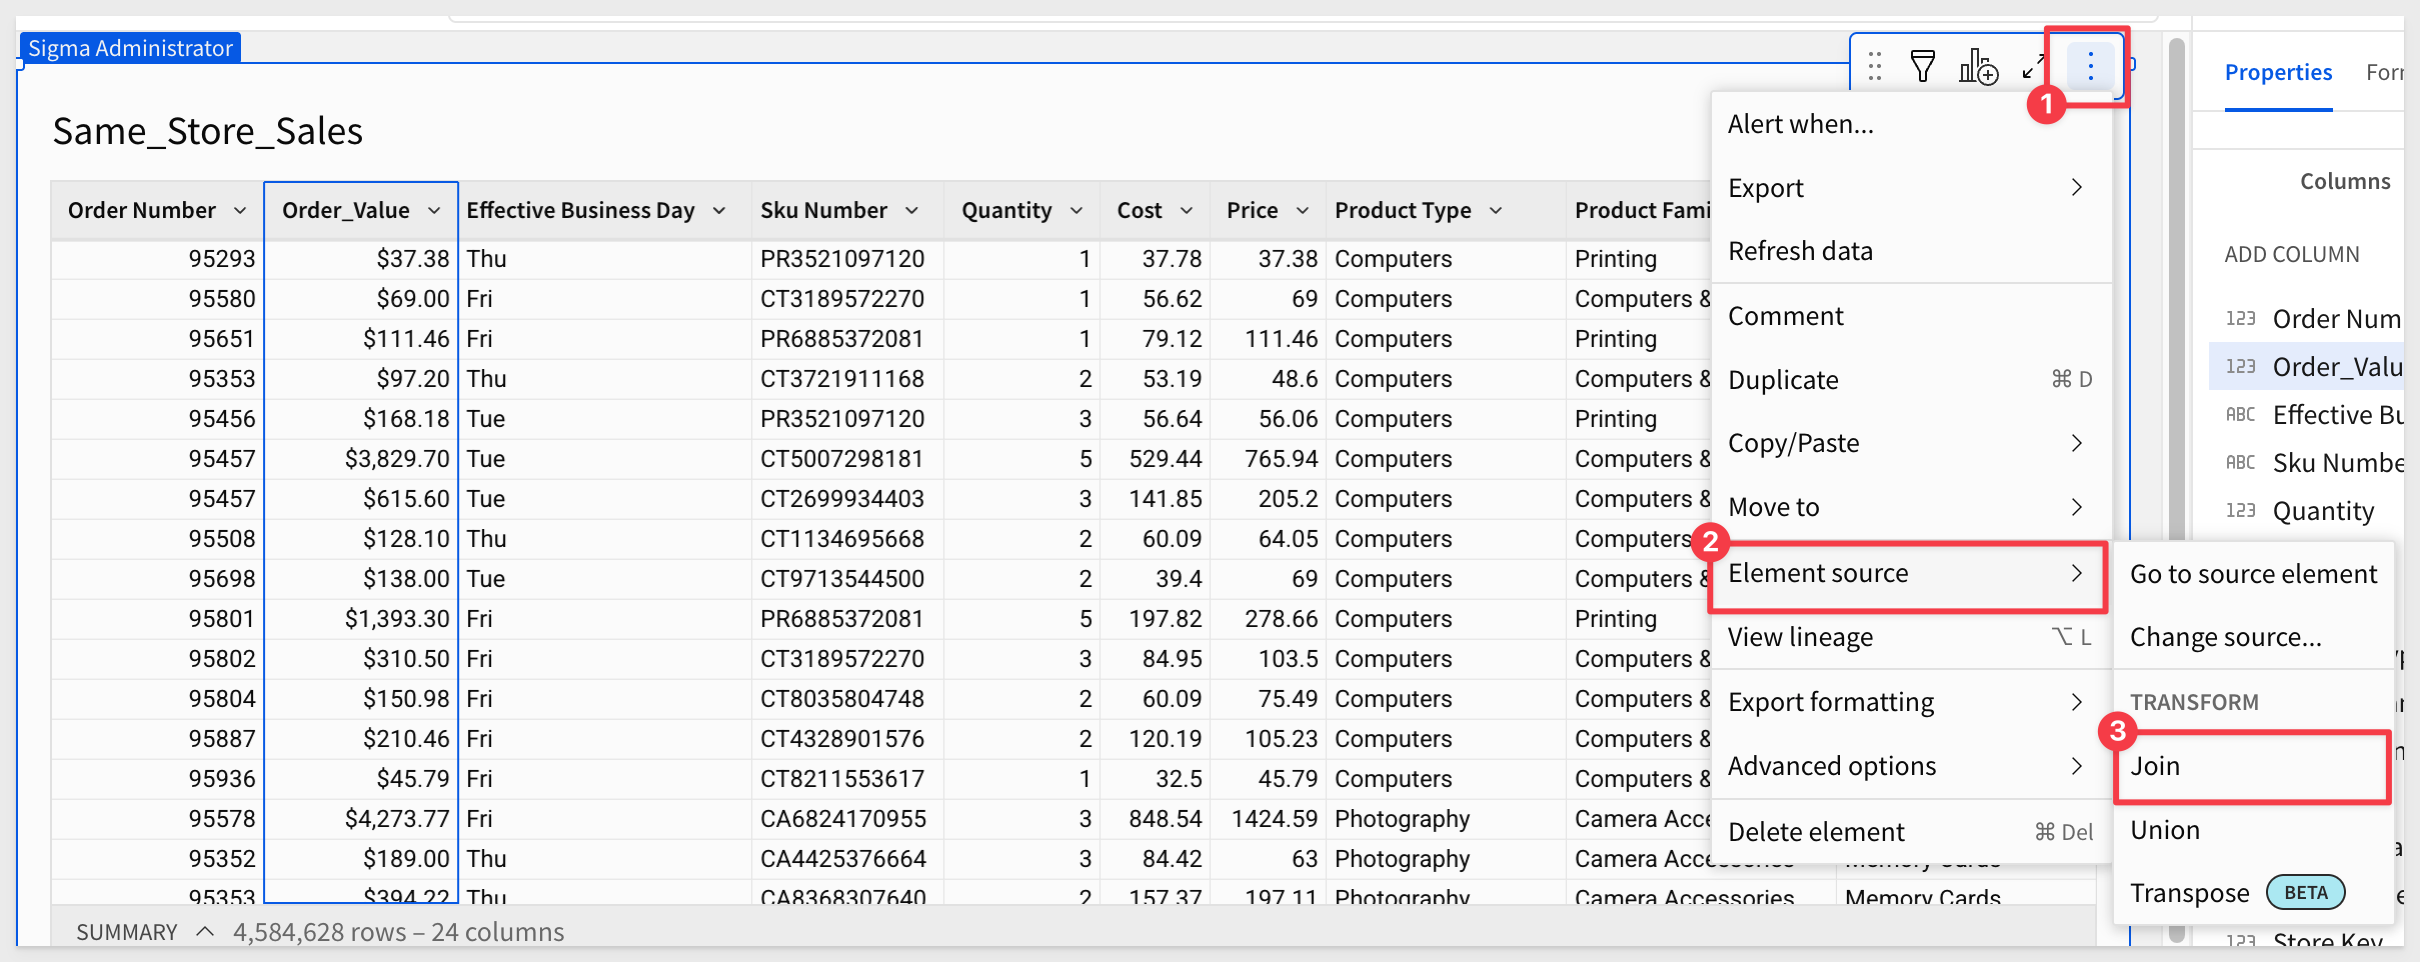Grab the drag handle dots icon
This screenshot has width=2420, height=962.
[x=1875, y=67]
